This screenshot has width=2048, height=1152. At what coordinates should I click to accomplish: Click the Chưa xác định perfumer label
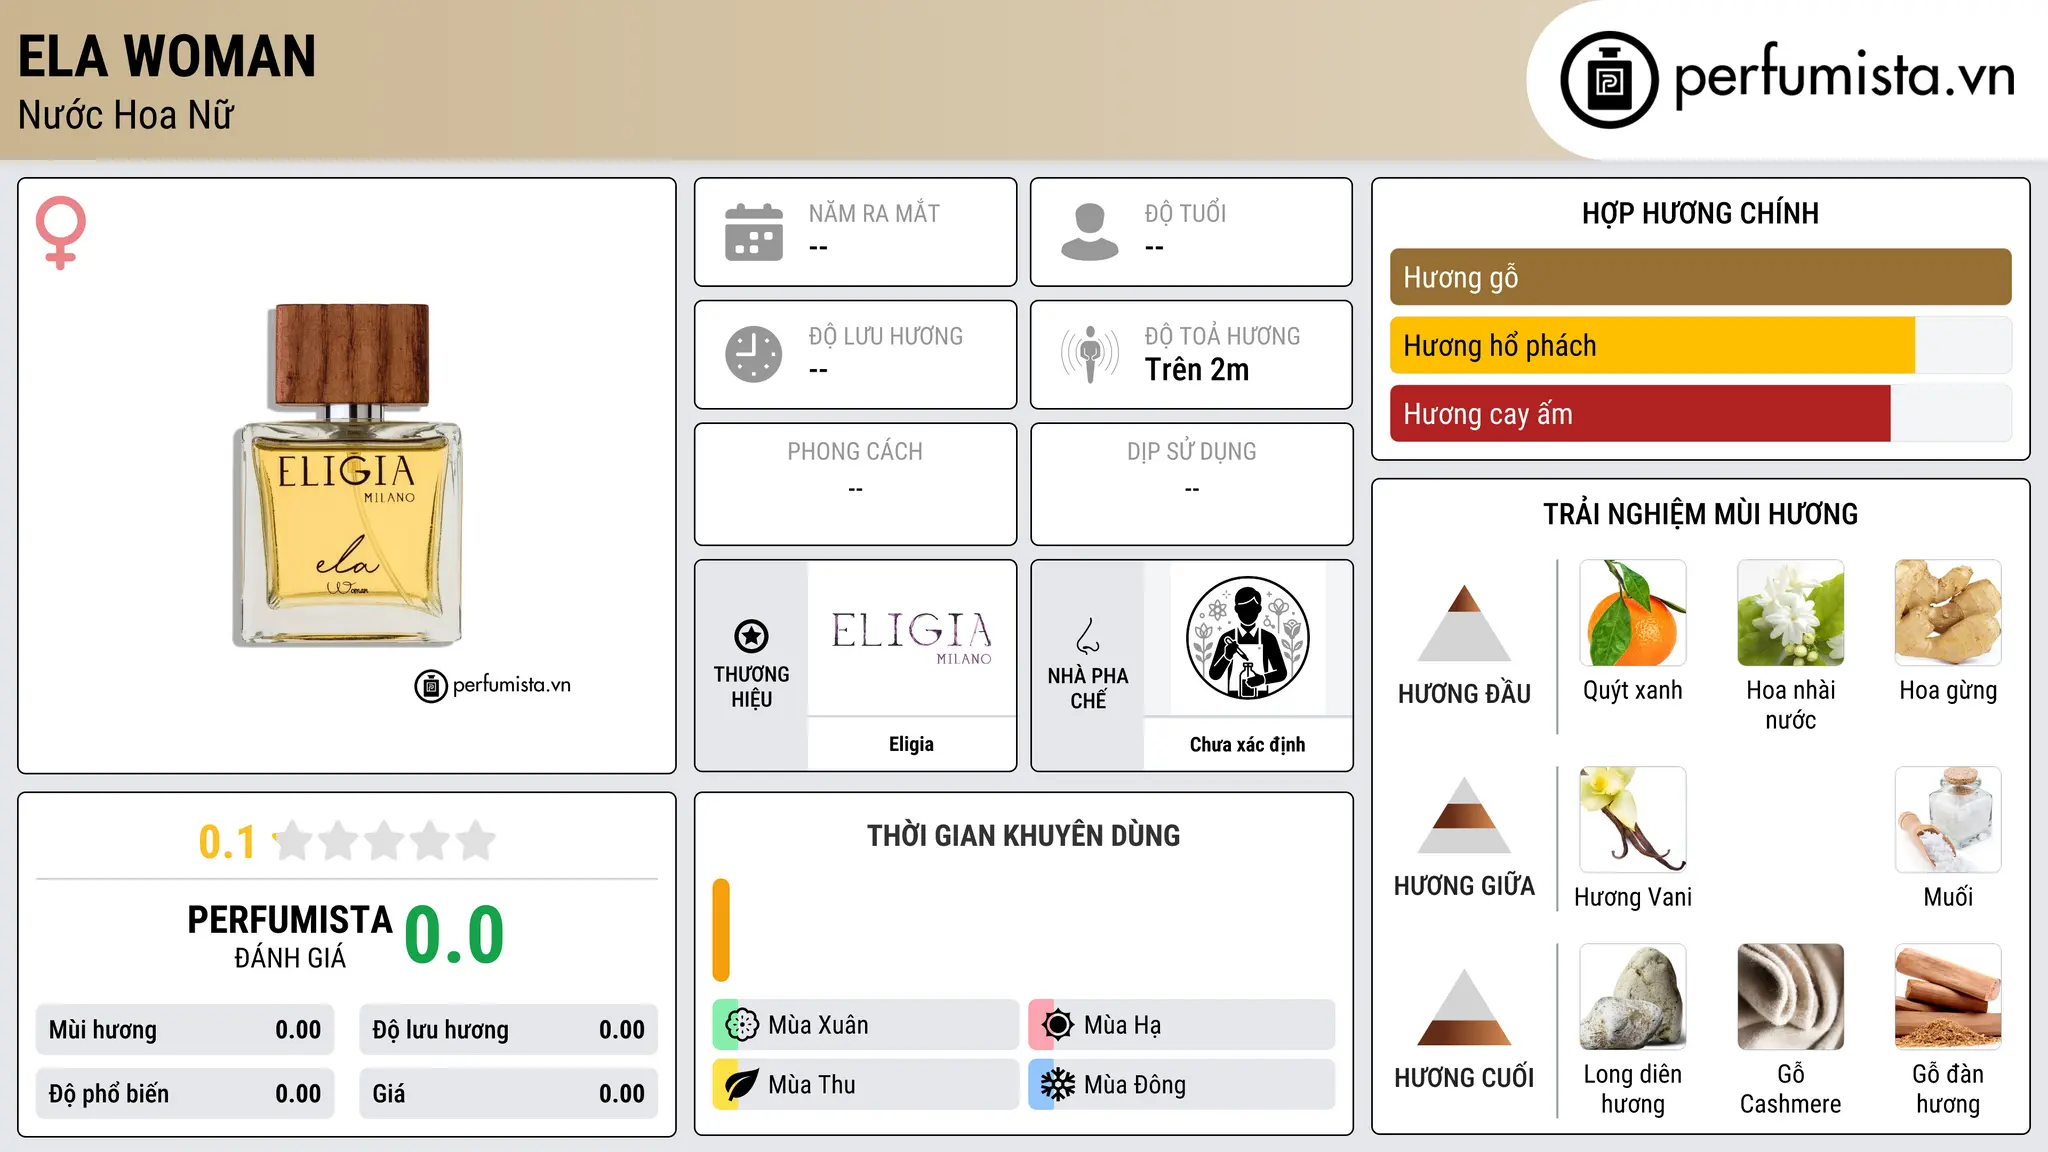click(x=1247, y=745)
